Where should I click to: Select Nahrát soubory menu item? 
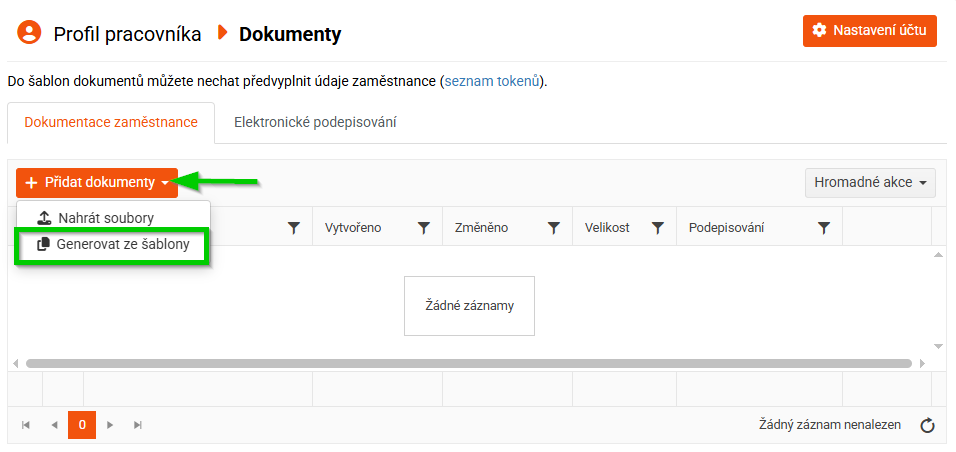pyautogui.click(x=105, y=217)
